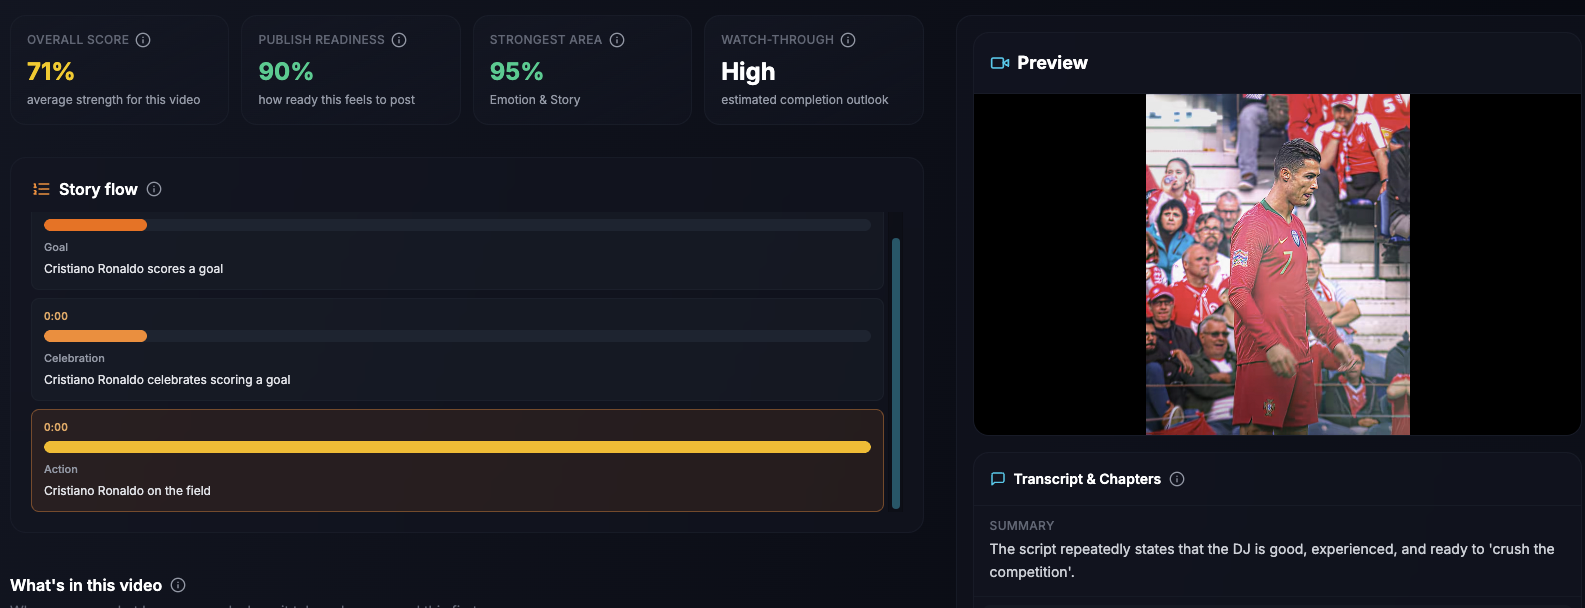Click the Celebration segment orange progress bar
The image size is (1585, 608).
point(95,336)
